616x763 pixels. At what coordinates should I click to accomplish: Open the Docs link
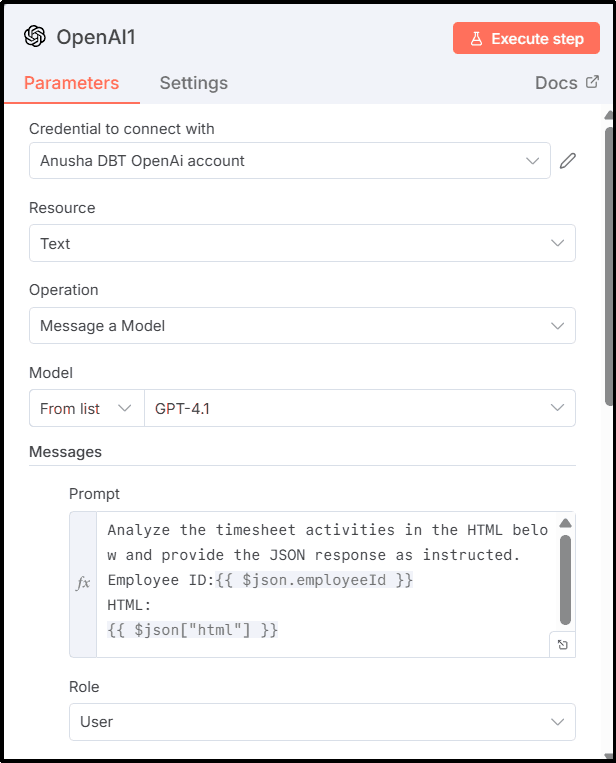(556, 83)
